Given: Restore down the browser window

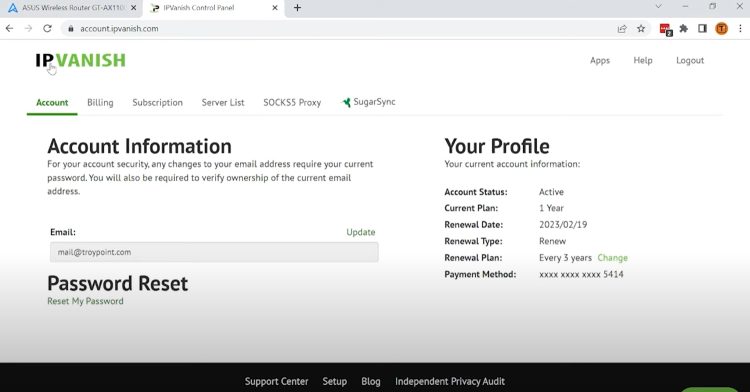Looking at the screenshot, I should coord(713,6).
